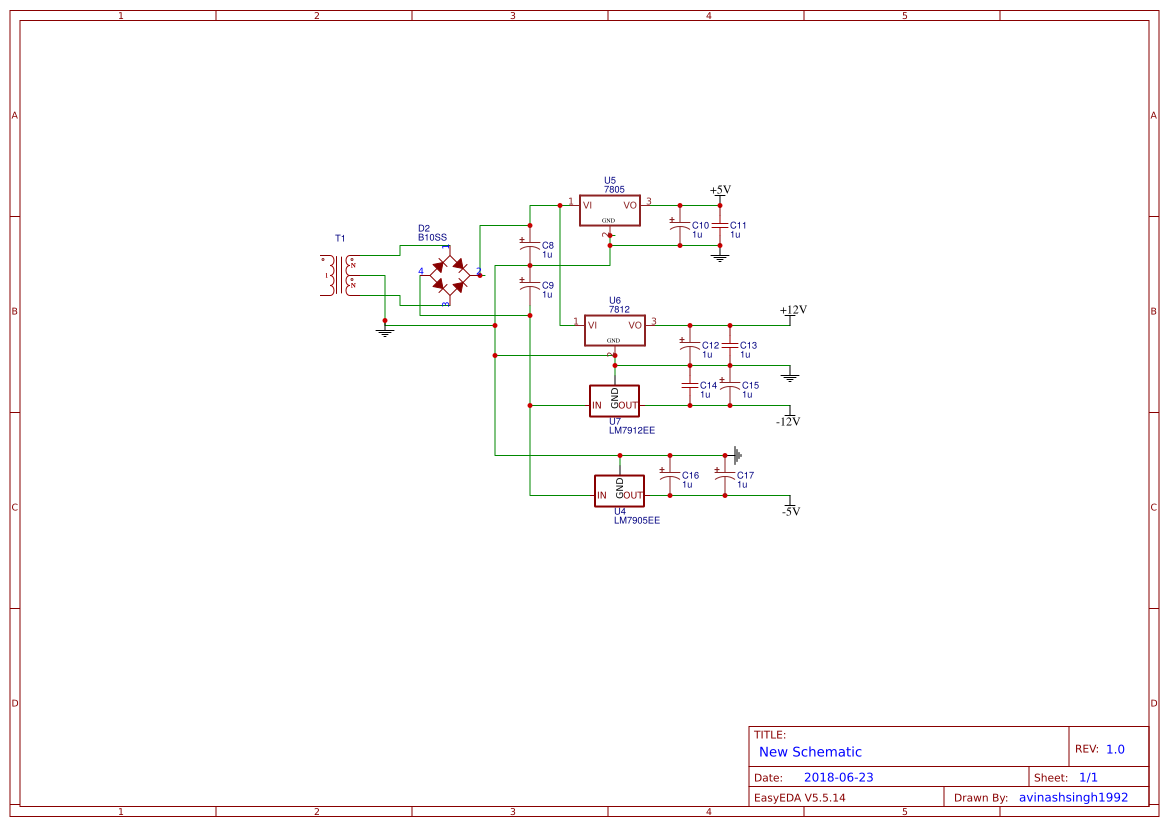This screenshot has width=1169, height=827.
Task: Click the 'Drawn By:' field label
Action: pyautogui.click(x=980, y=797)
